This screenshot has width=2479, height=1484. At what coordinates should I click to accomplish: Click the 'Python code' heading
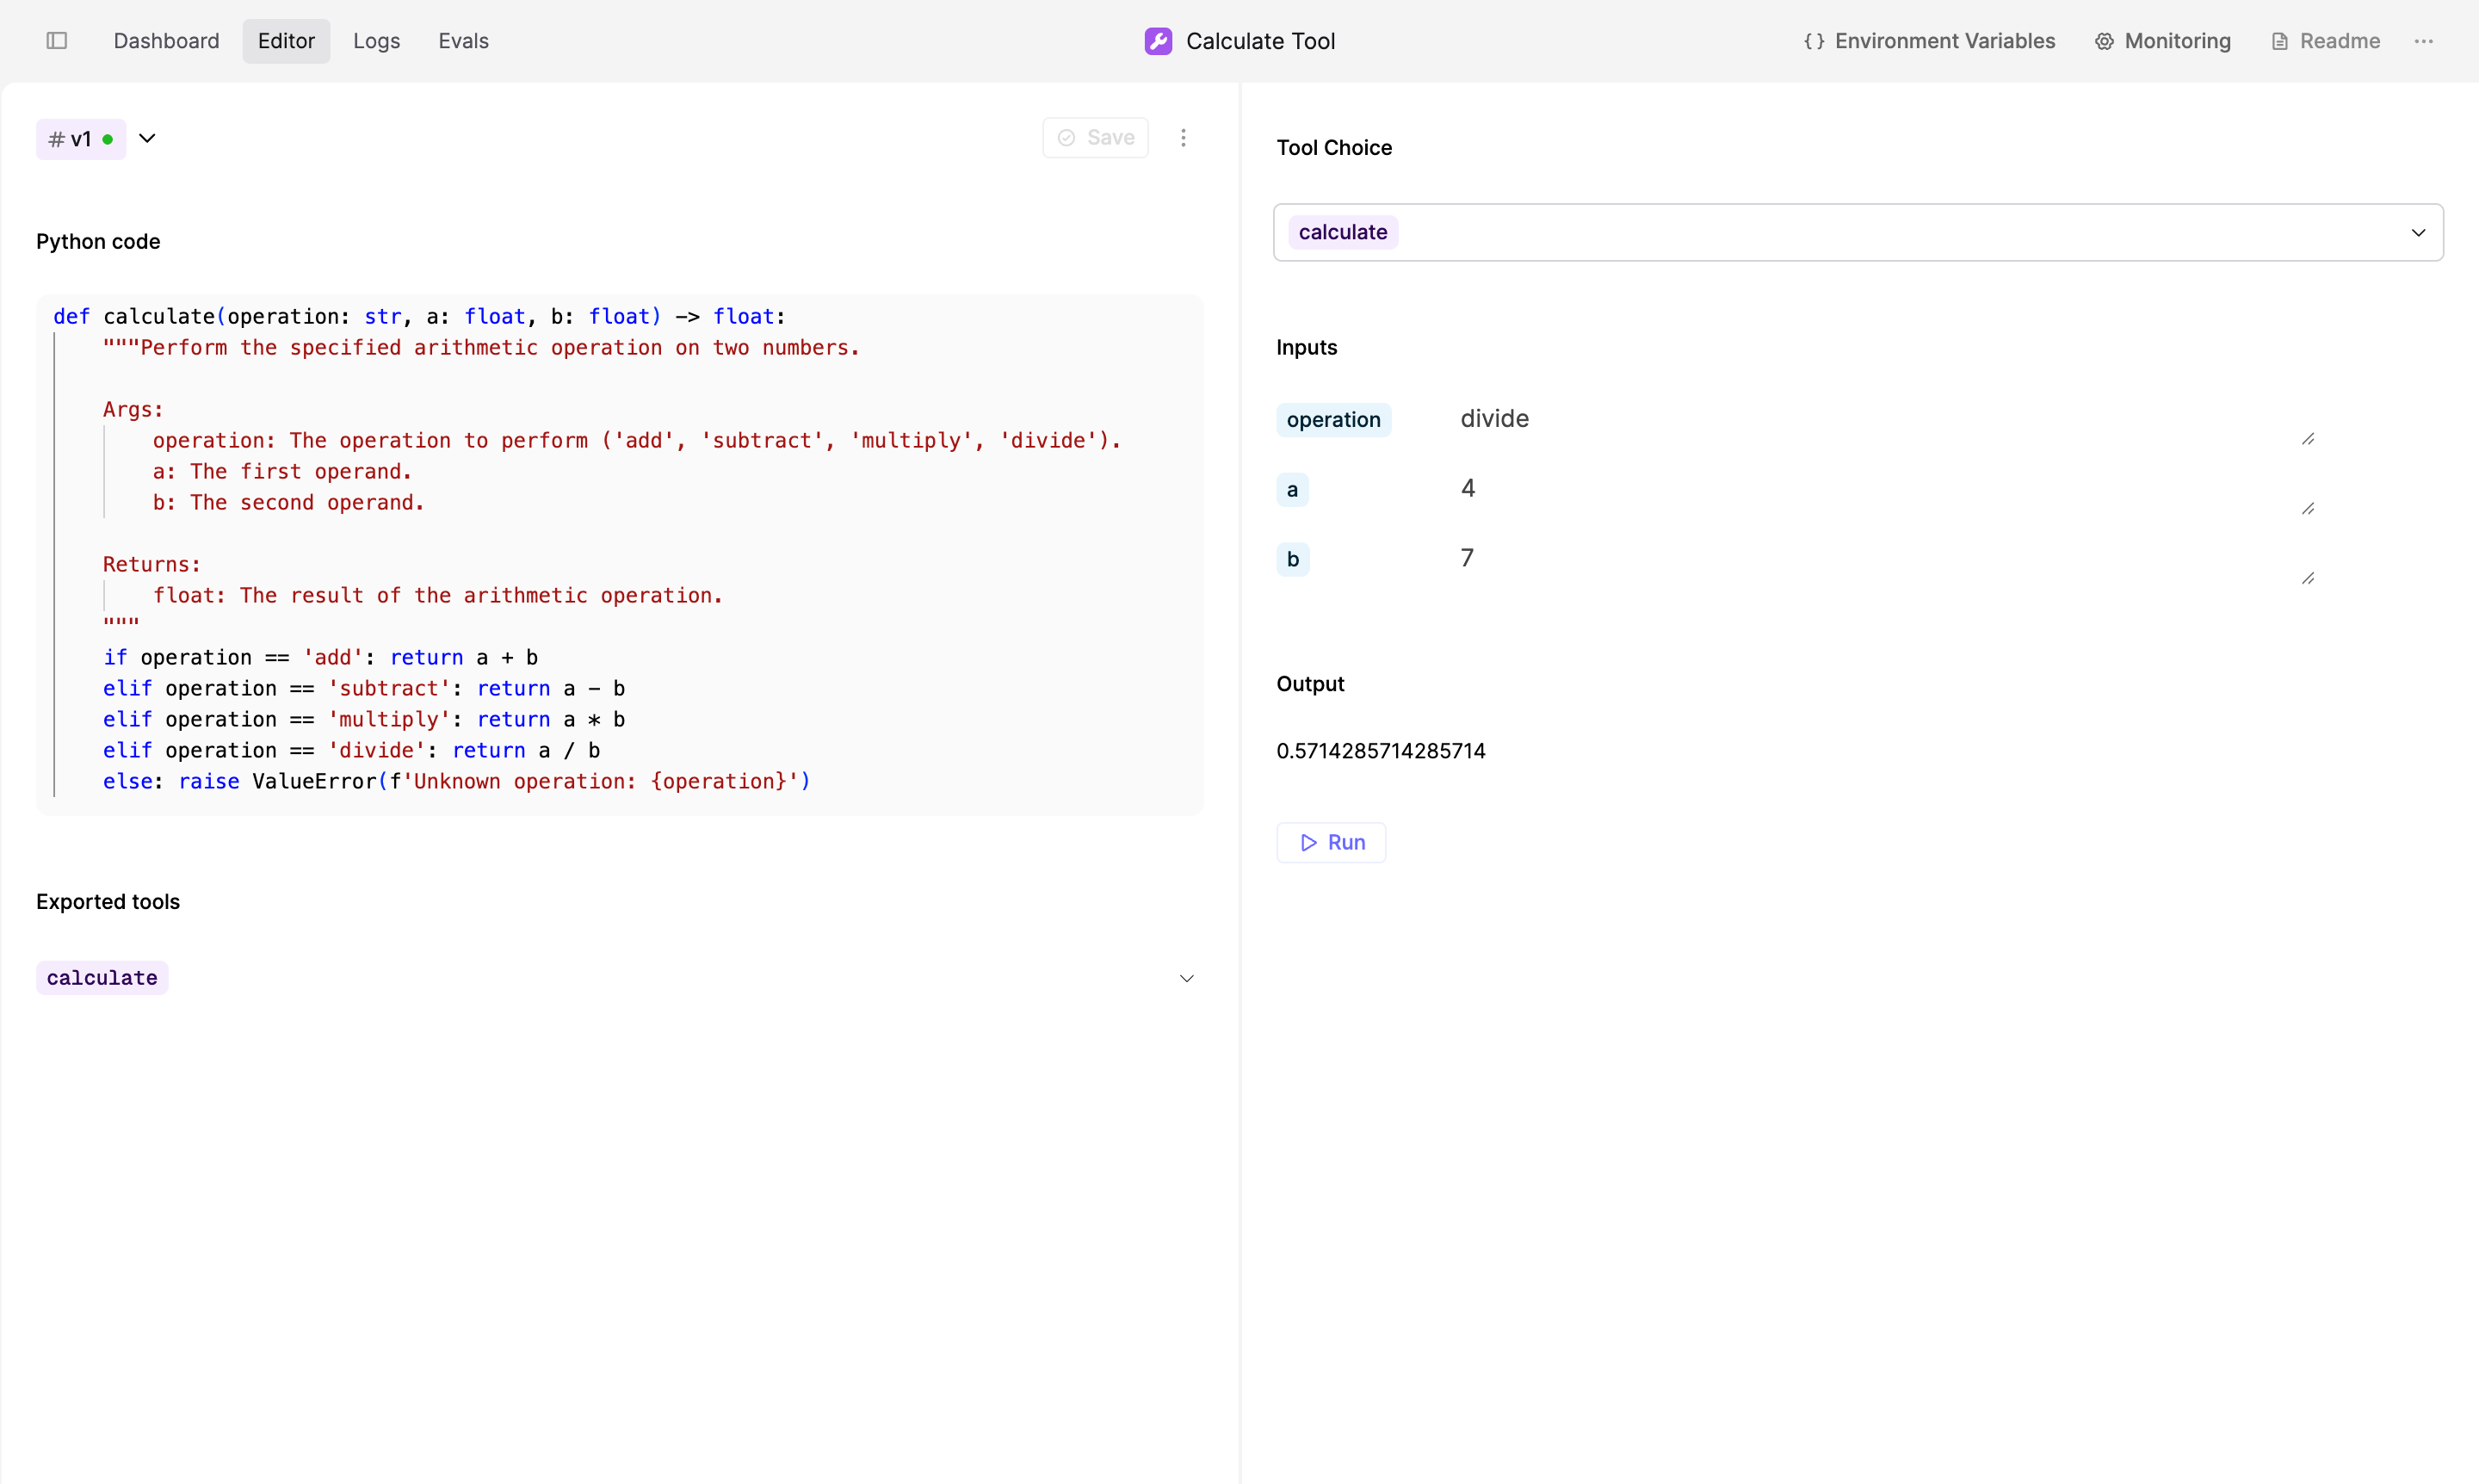pyautogui.click(x=98, y=242)
